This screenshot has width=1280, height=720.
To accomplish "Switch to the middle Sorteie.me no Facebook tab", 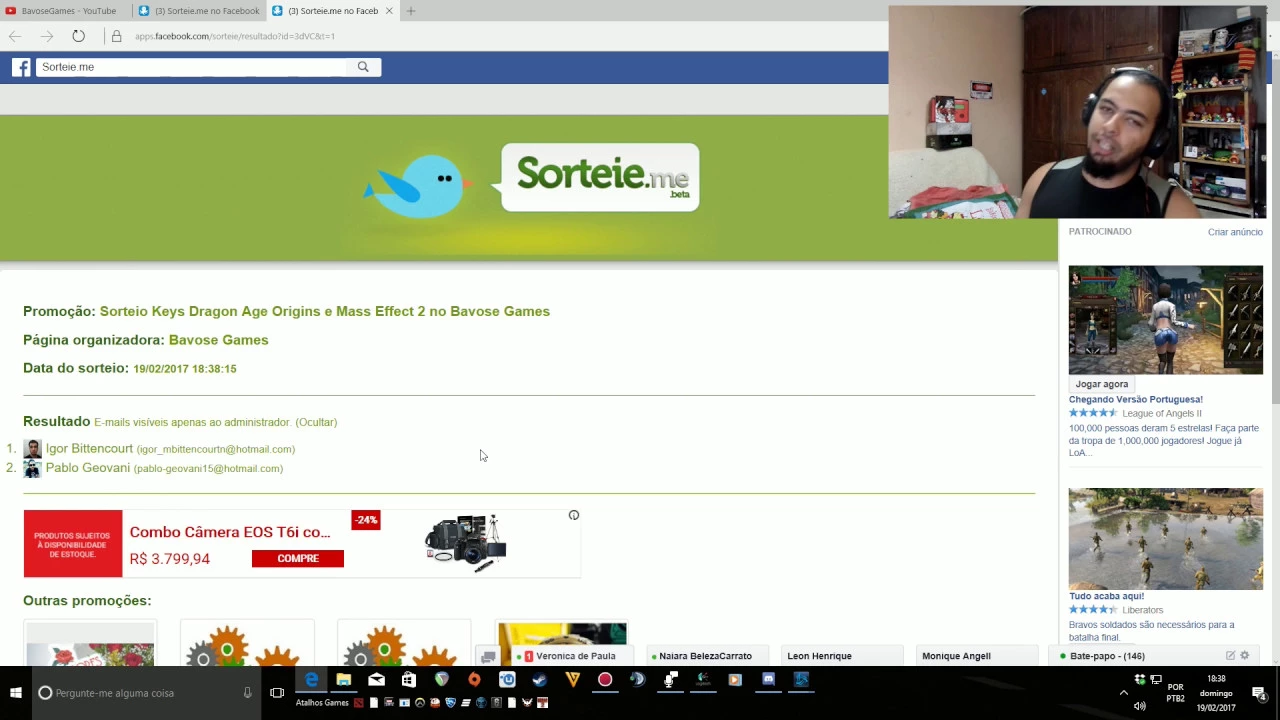I will coord(199,11).
